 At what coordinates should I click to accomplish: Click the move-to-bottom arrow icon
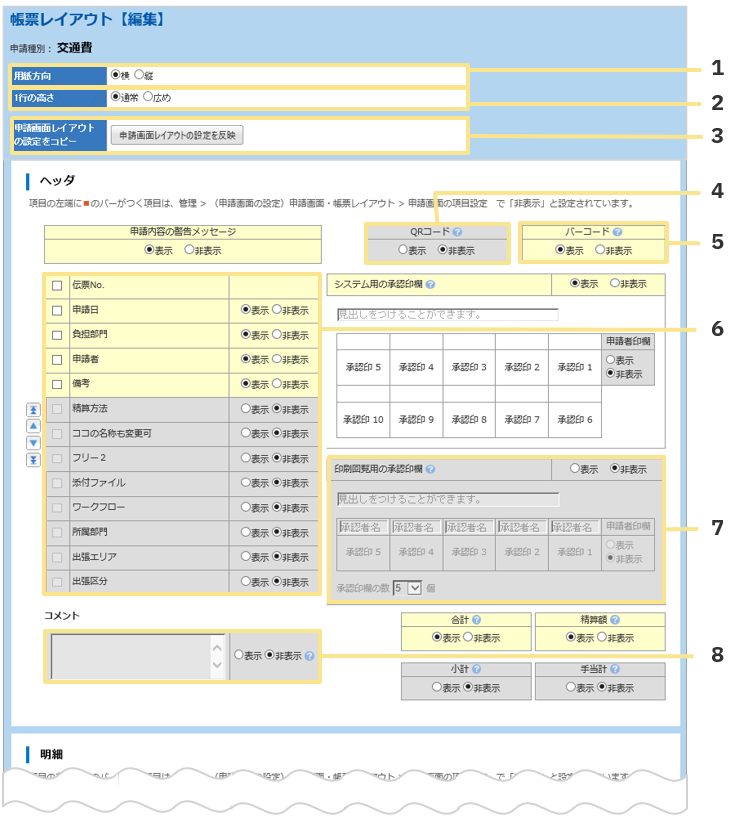point(33,460)
